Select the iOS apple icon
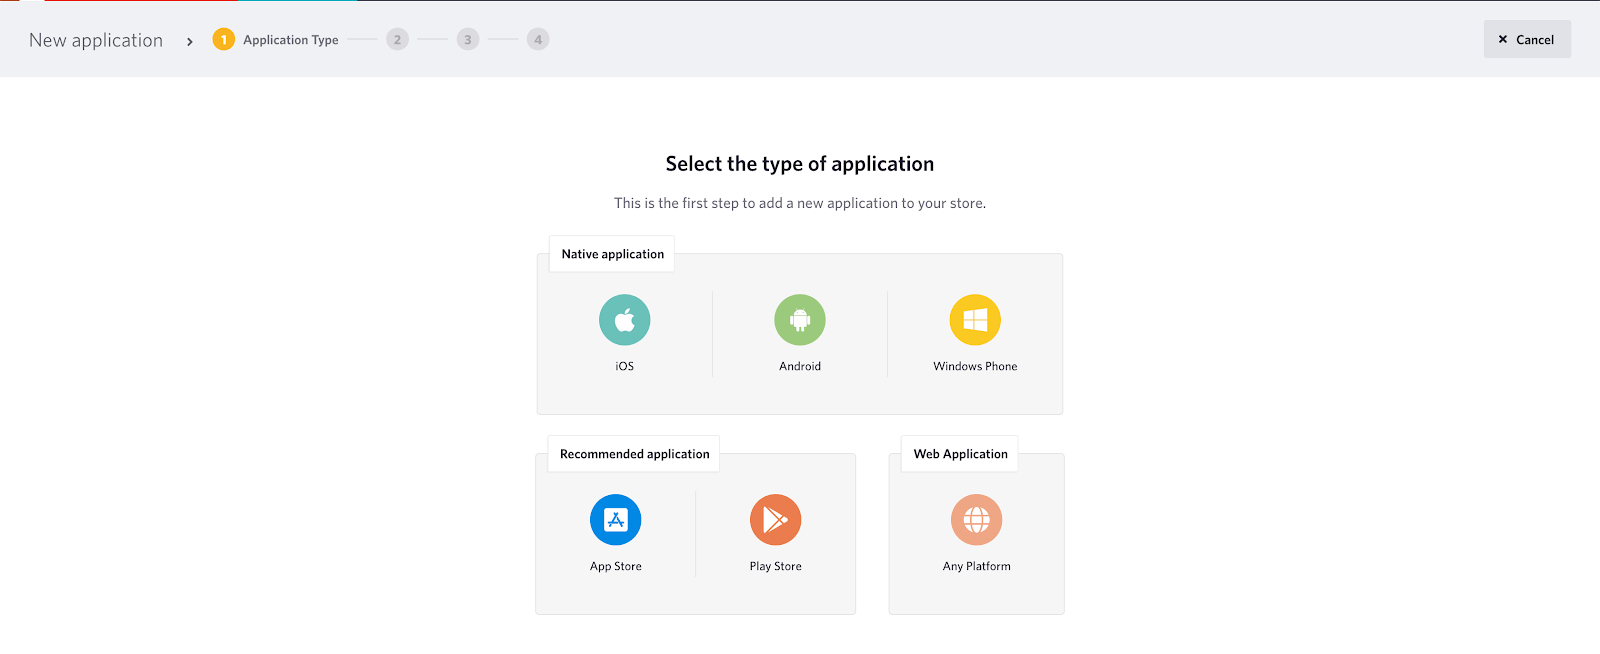 click(624, 320)
